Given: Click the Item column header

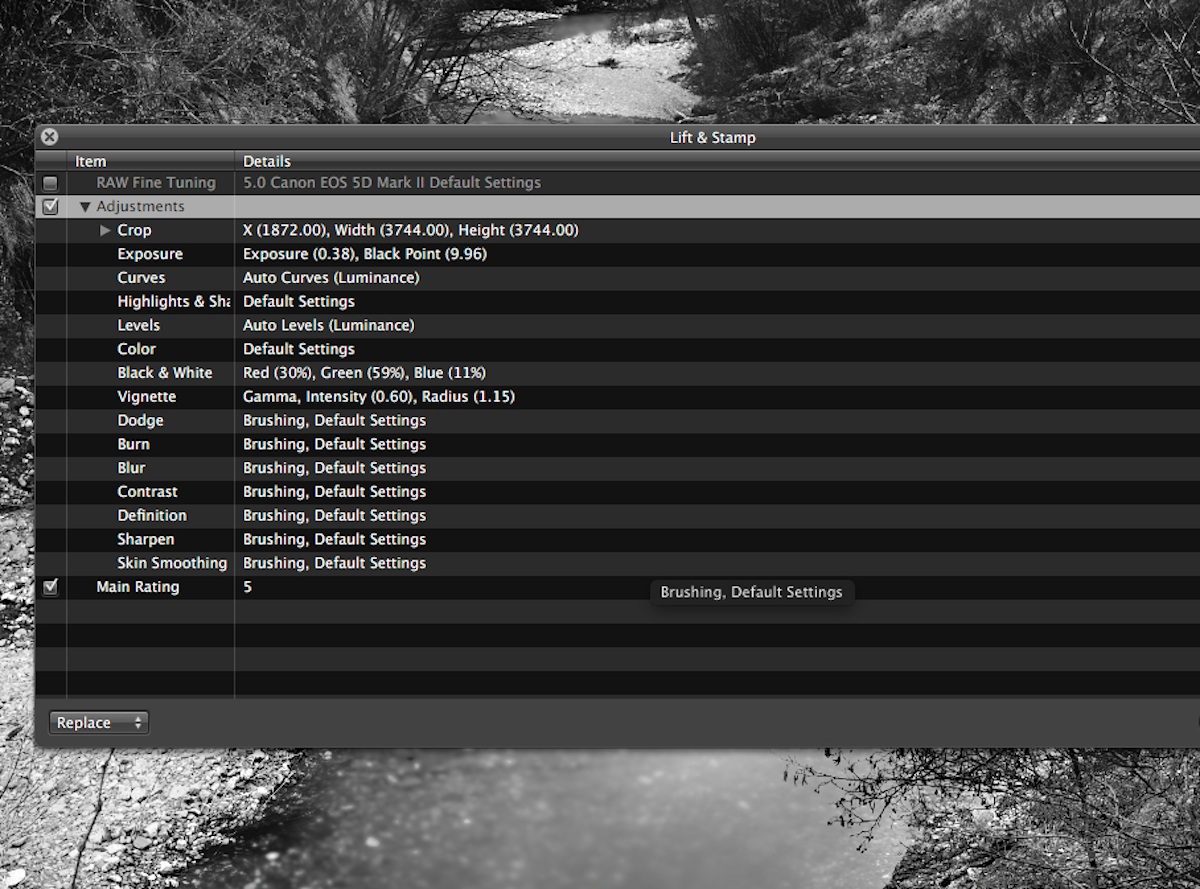Looking at the screenshot, I should 90,161.
